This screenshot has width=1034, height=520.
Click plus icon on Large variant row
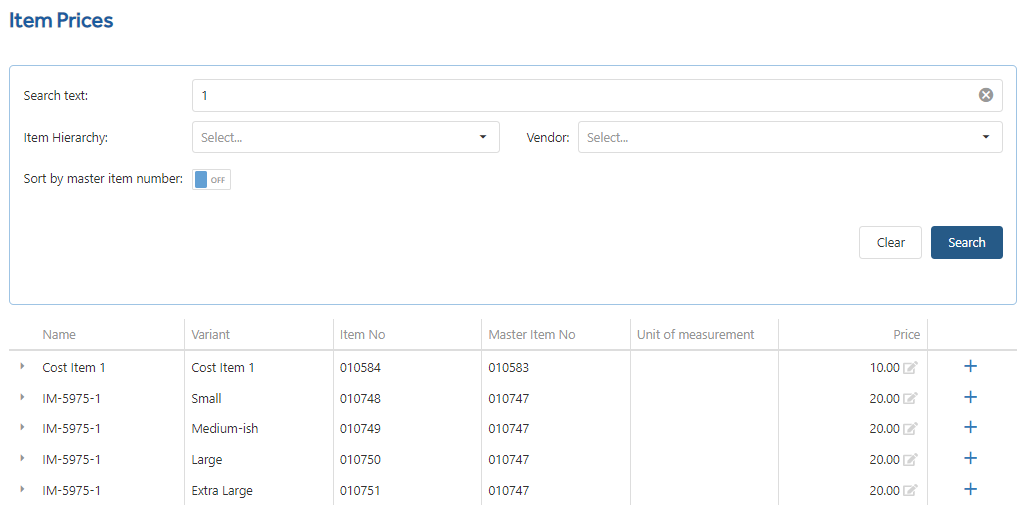(970, 458)
